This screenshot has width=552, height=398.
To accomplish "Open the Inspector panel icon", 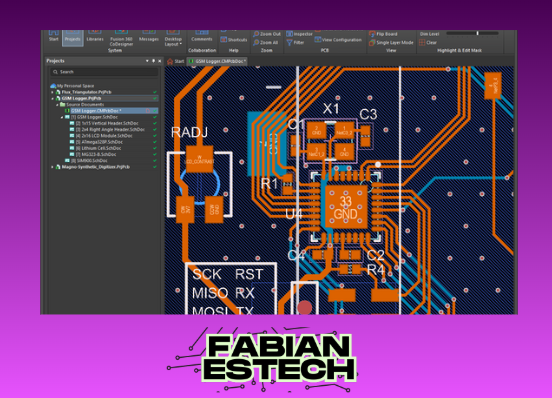I will [289, 34].
